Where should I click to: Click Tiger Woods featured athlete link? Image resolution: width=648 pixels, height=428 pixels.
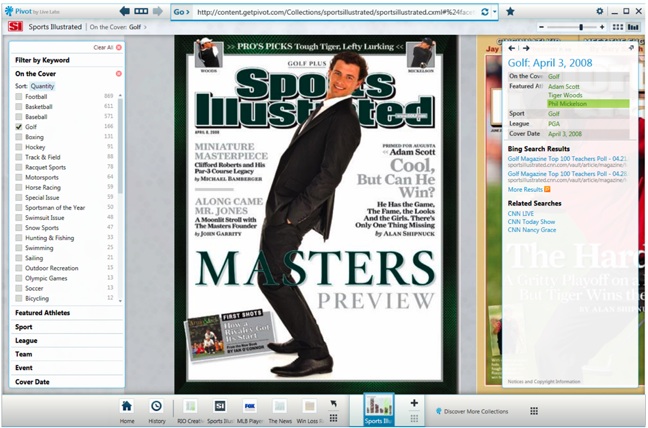(565, 95)
